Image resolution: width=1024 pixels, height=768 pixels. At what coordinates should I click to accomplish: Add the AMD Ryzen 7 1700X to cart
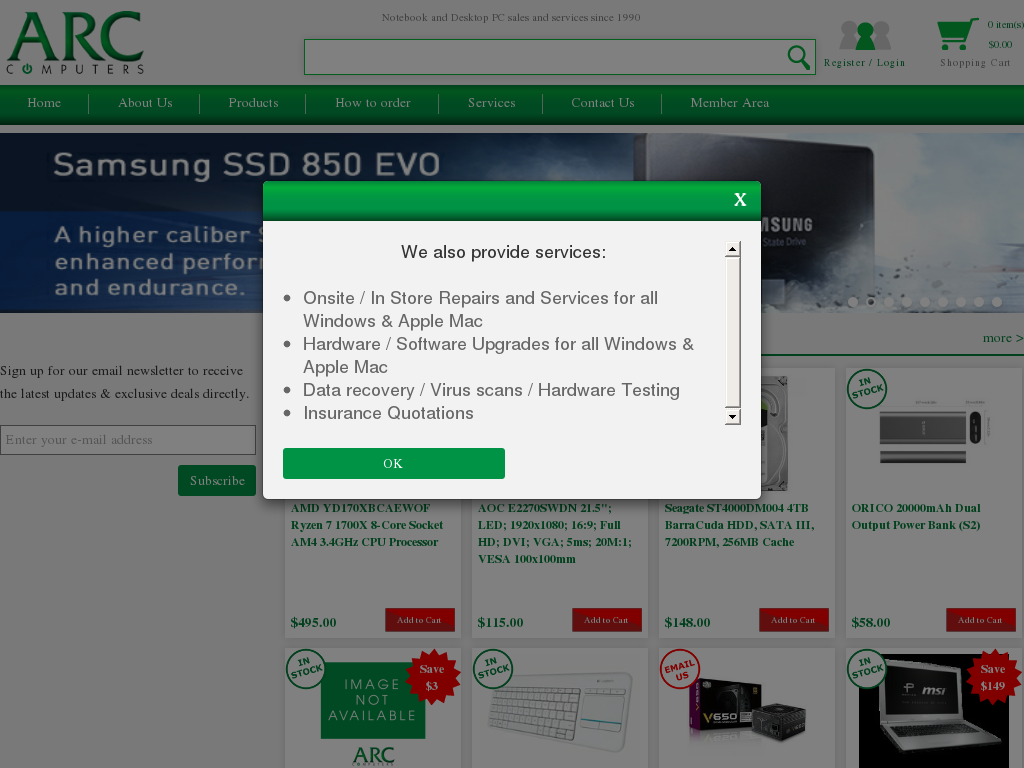click(419, 620)
